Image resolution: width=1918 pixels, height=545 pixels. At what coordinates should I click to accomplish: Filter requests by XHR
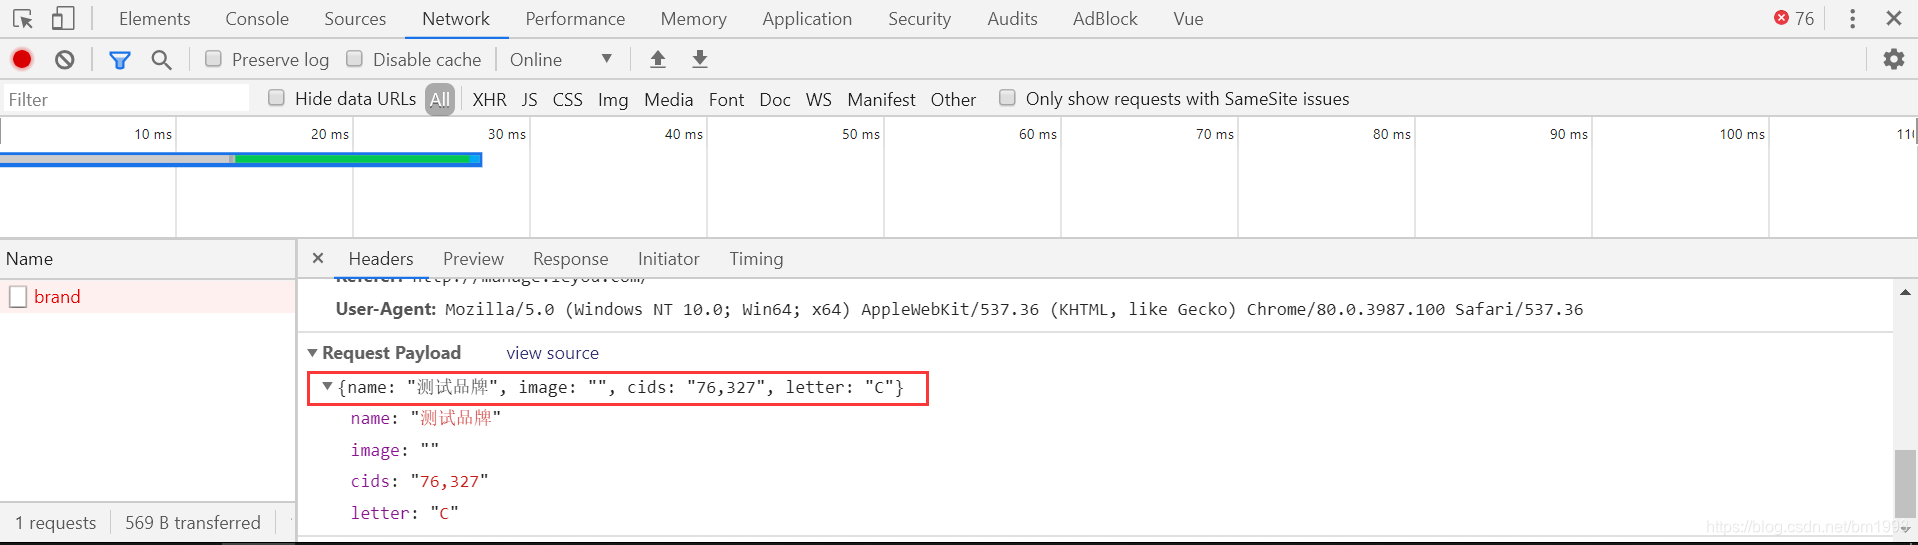pyautogui.click(x=489, y=99)
